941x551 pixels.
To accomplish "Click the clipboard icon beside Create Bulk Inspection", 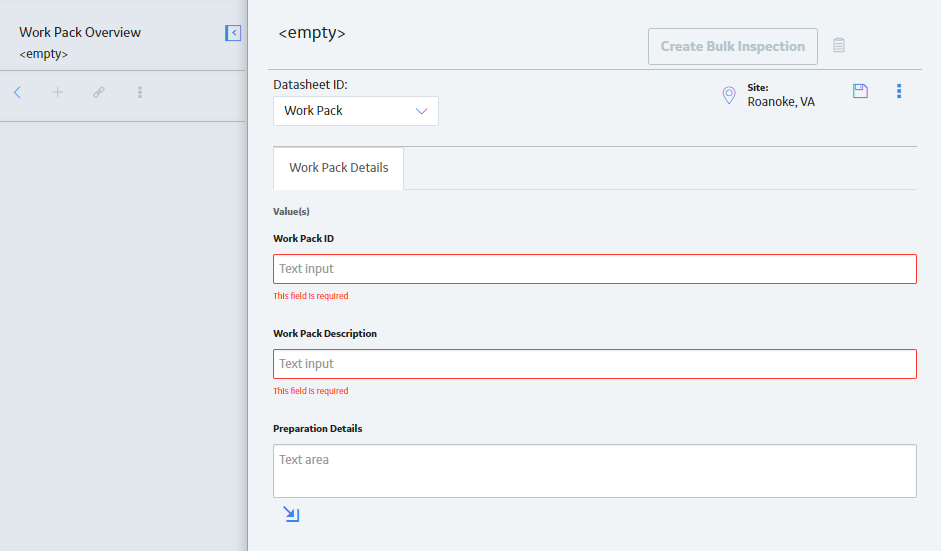I will click(839, 46).
